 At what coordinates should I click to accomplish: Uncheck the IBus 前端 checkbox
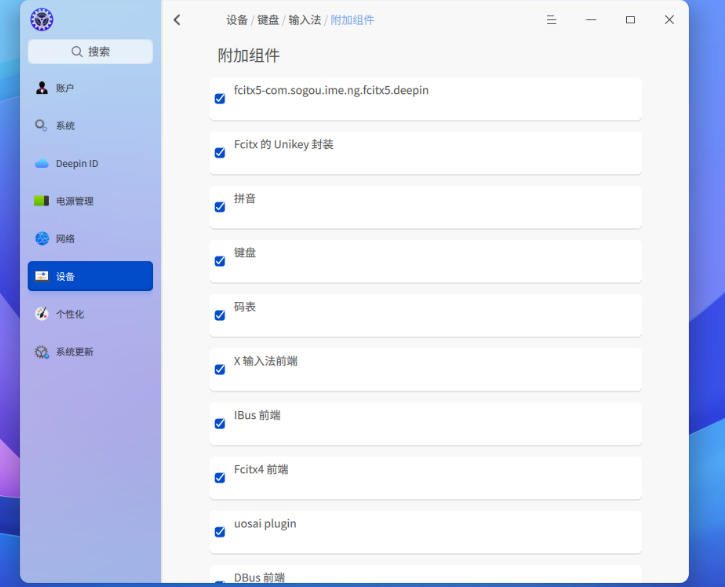(220, 423)
